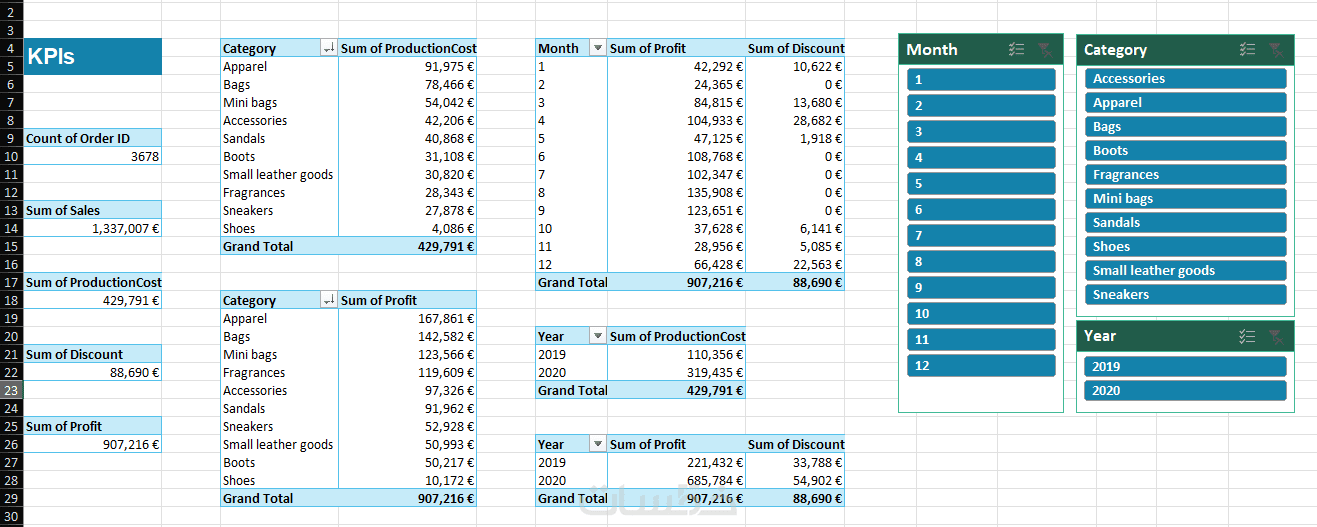This screenshot has height=527, width=1317.
Task: Open Year filter in Profit and Discount pivot
Action: pos(598,444)
